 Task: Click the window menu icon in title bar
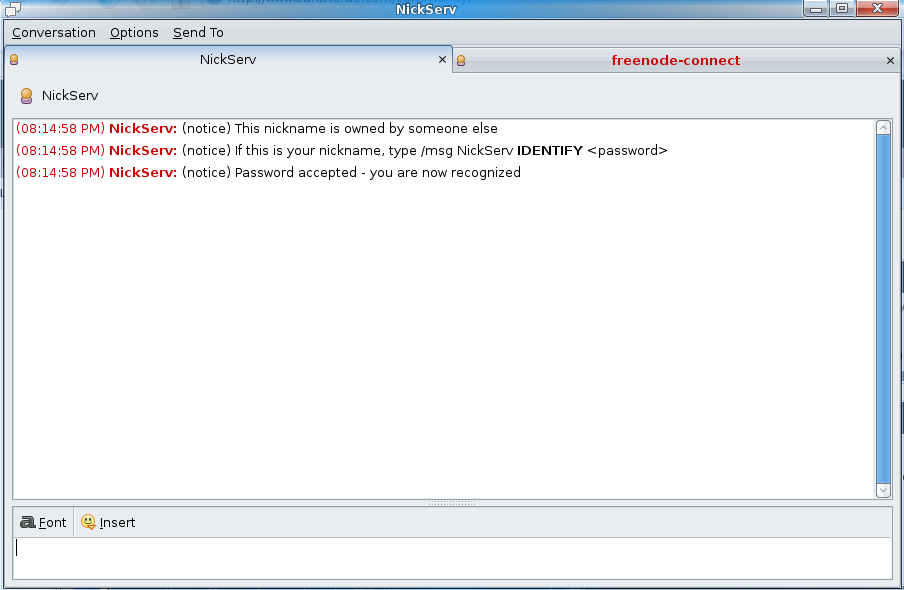click(13, 9)
